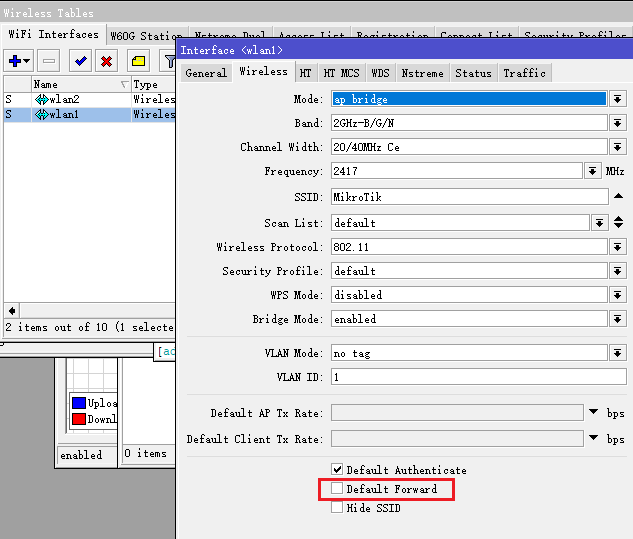Click the minus Remove button
633x539 pixels.
(x=49, y=61)
